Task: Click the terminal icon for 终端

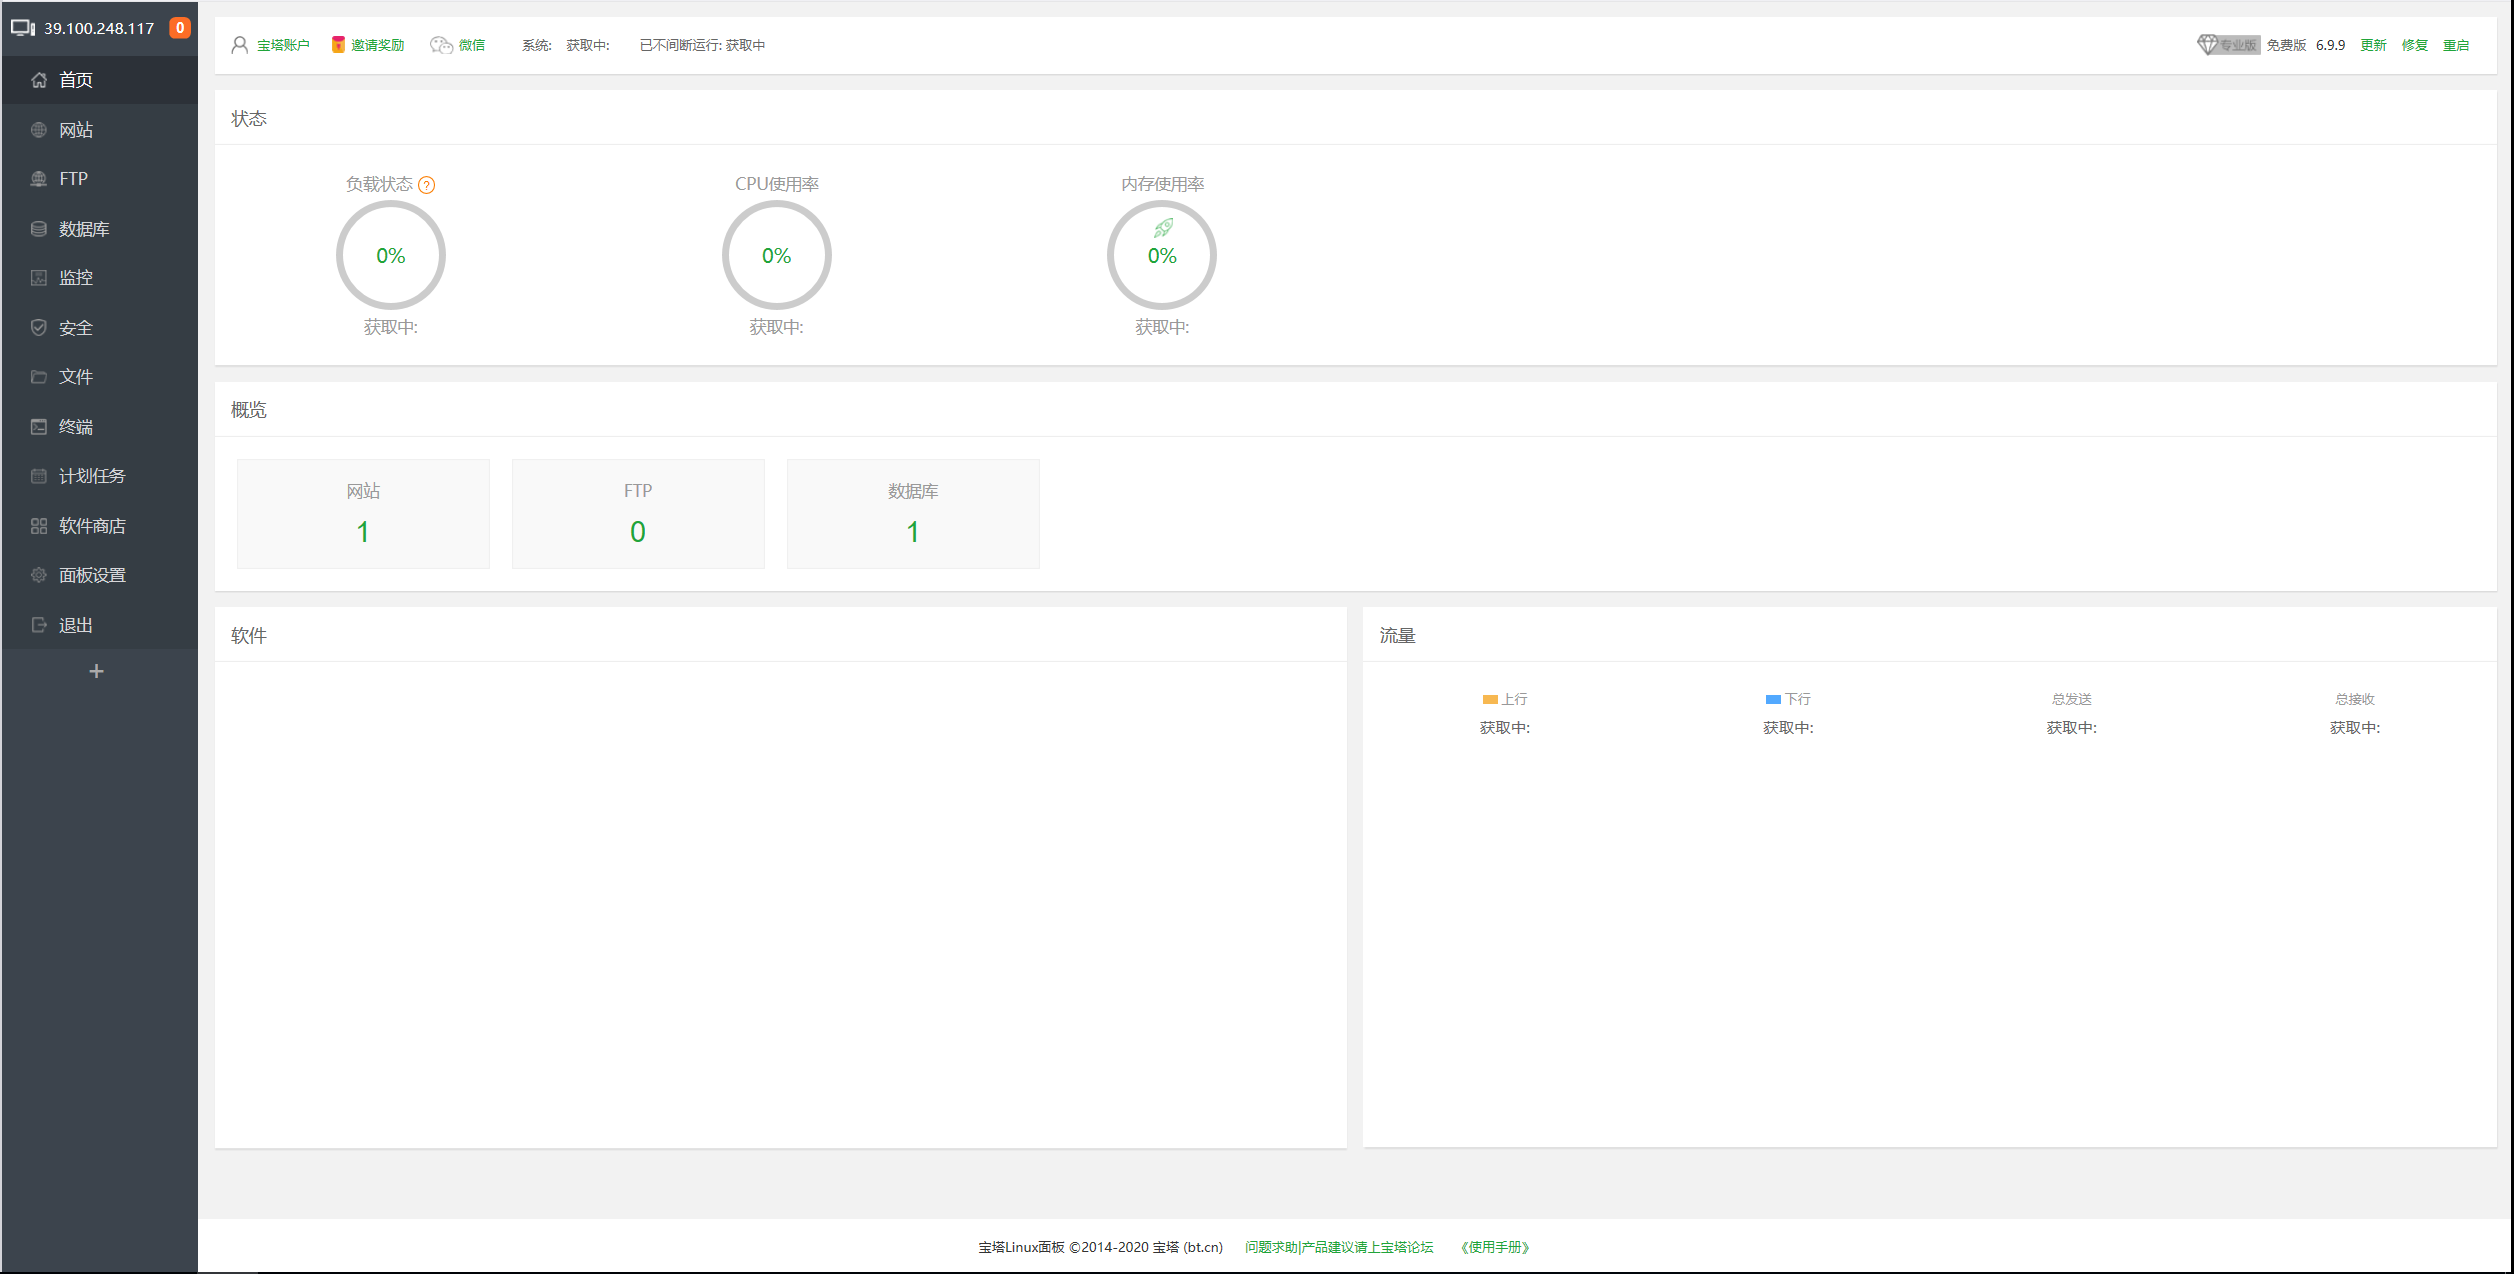Action: click(39, 427)
